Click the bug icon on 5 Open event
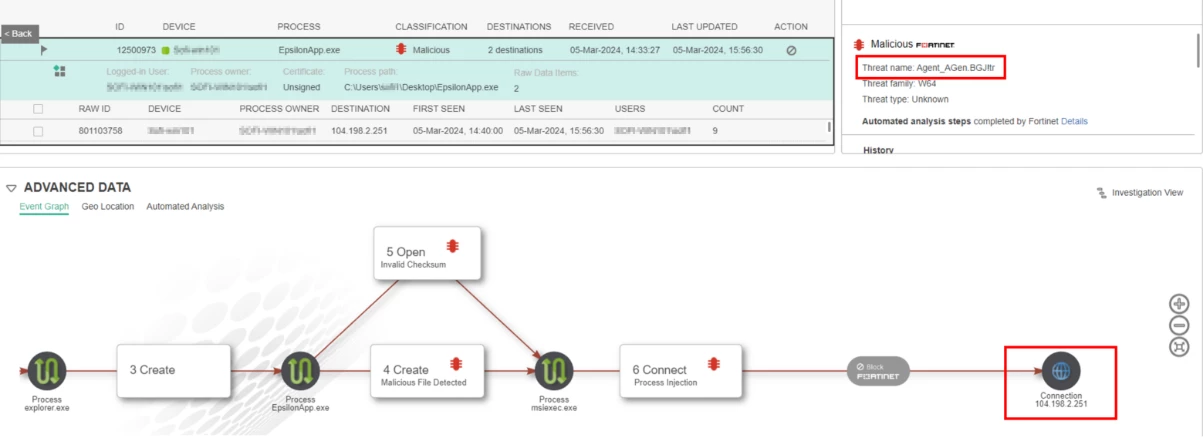This screenshot has width=1203, height=438. pyautogui.click(x=452, y=245)
